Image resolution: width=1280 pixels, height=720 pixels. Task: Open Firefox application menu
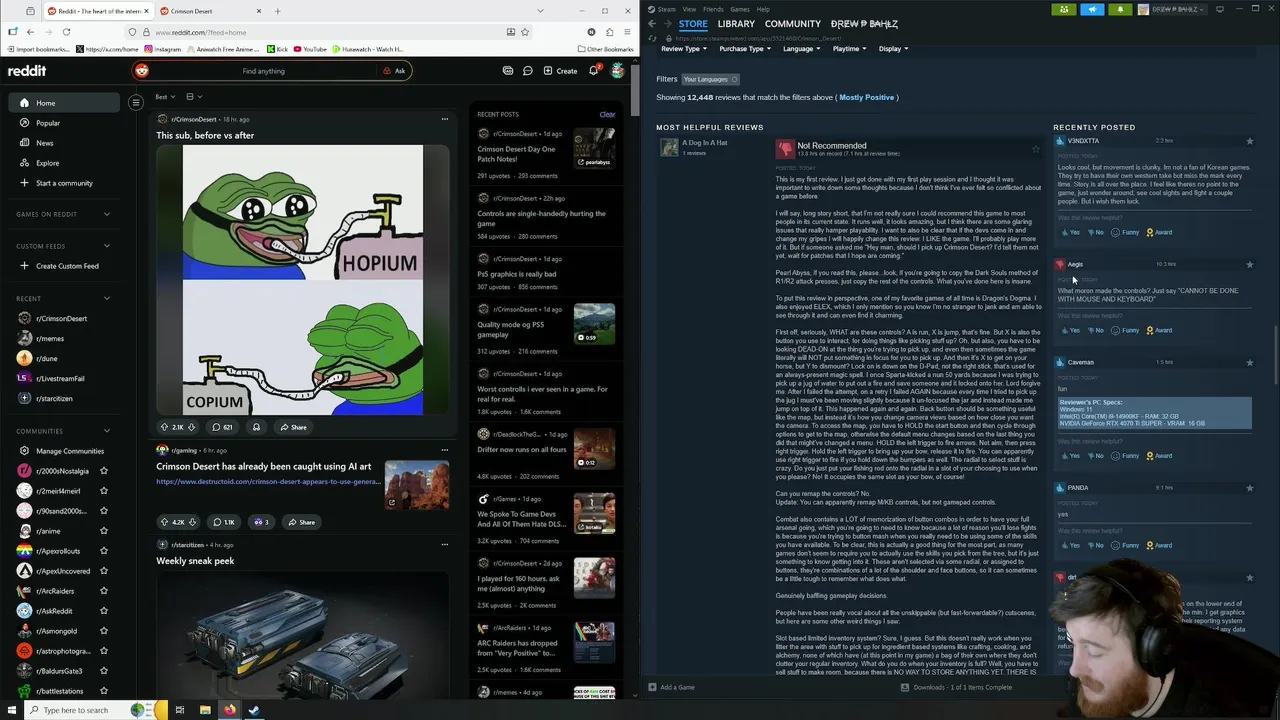pos(627,32)
